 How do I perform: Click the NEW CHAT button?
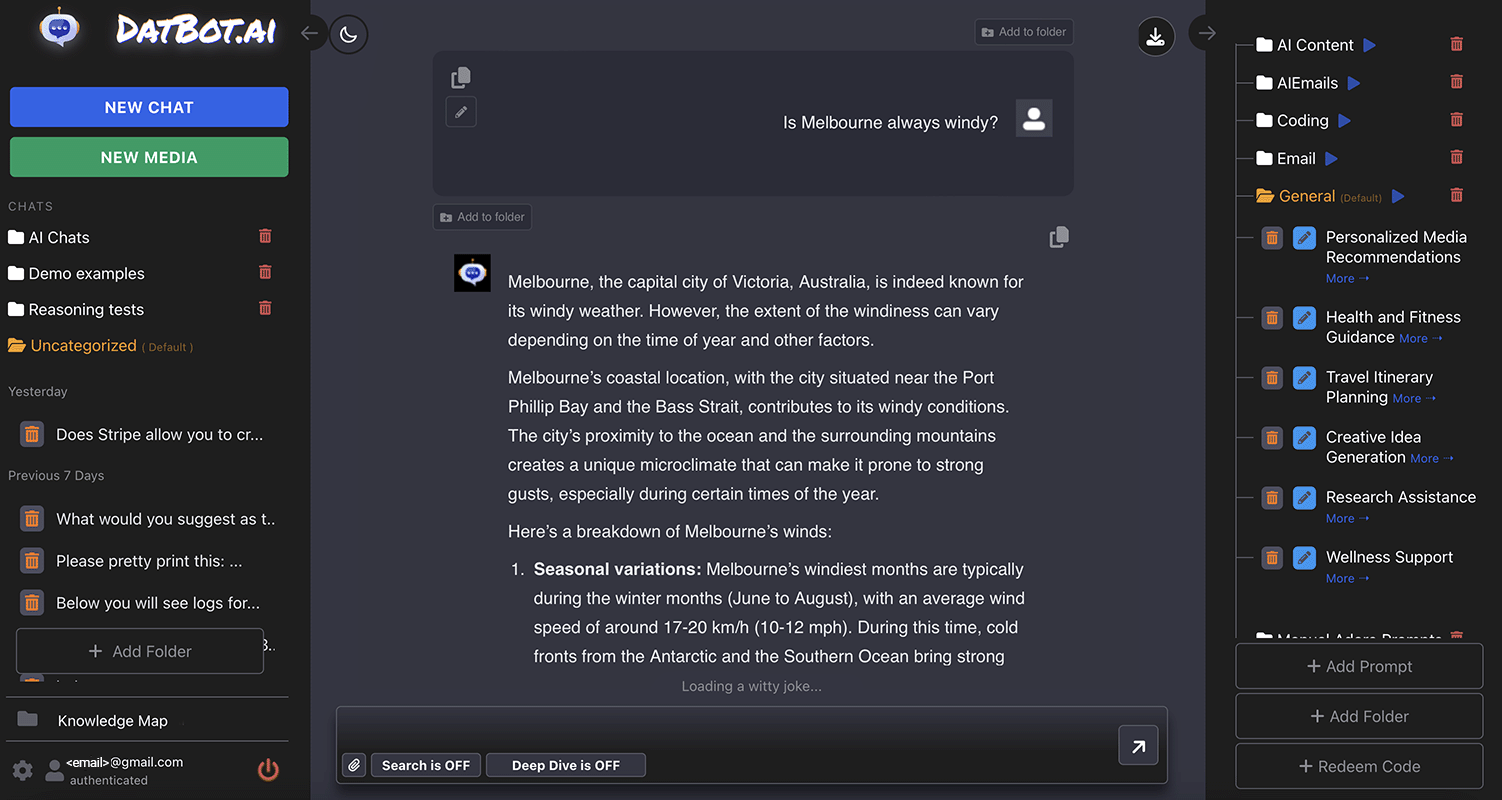(149, 107)
